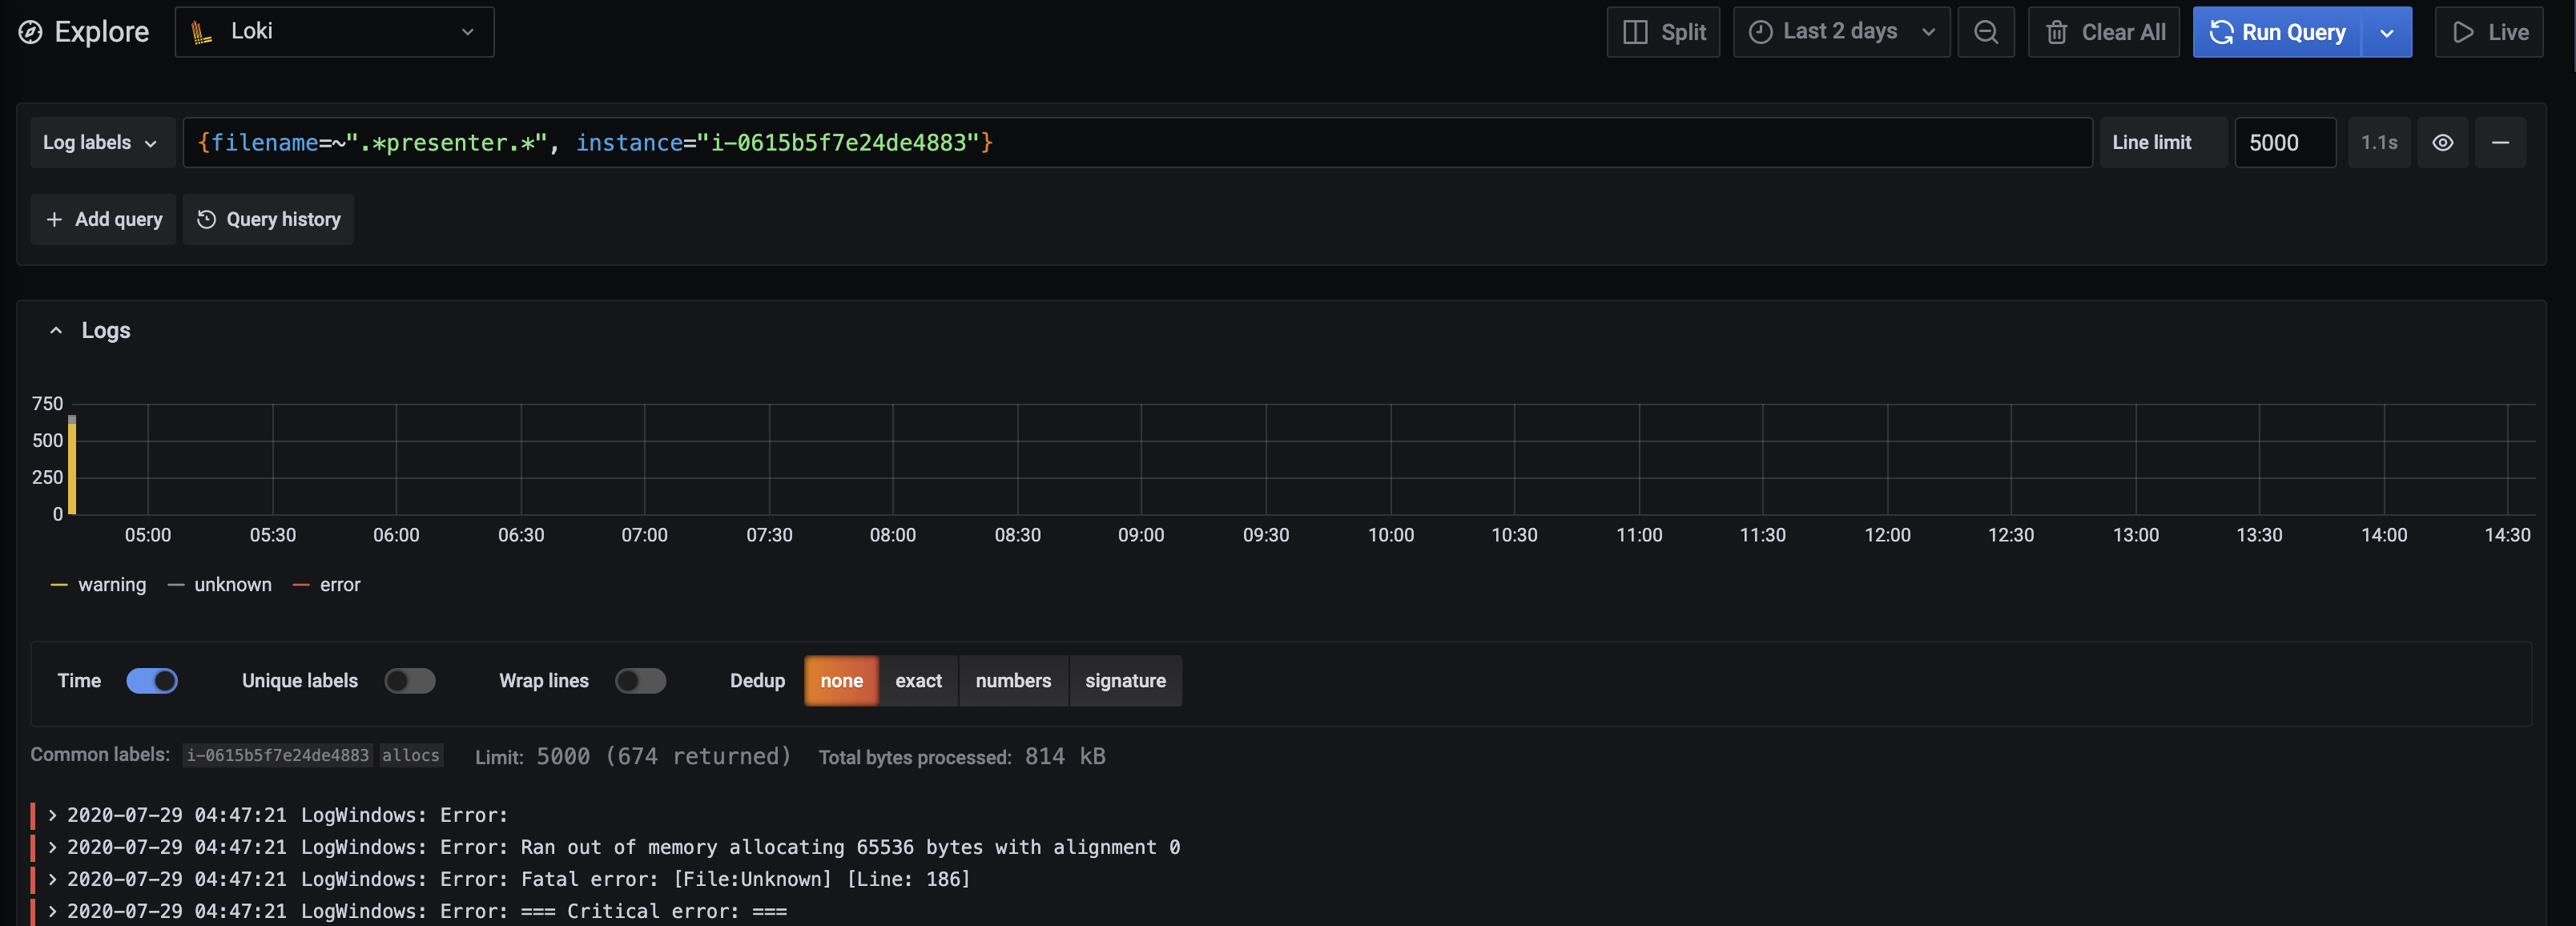The width and height of the screenshot is (2576, 926).
Task: Disable the Time display toggle
Action: coord(152,681)
